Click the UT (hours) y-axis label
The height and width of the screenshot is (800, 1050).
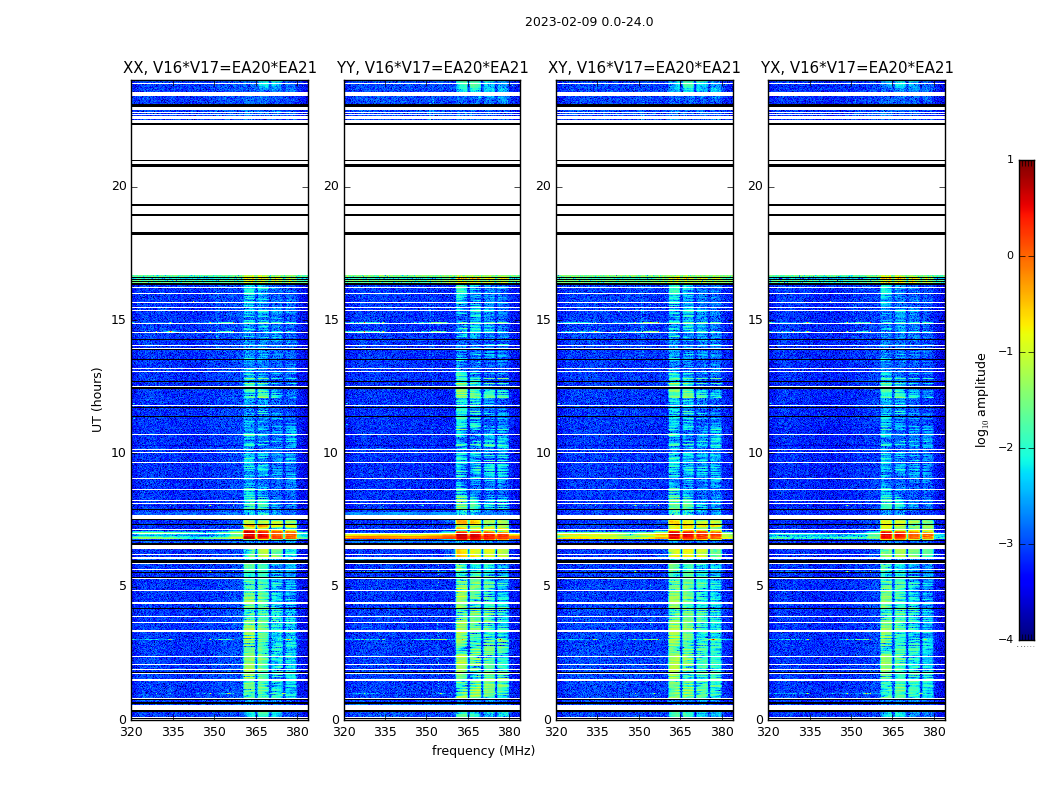(98, 399)
